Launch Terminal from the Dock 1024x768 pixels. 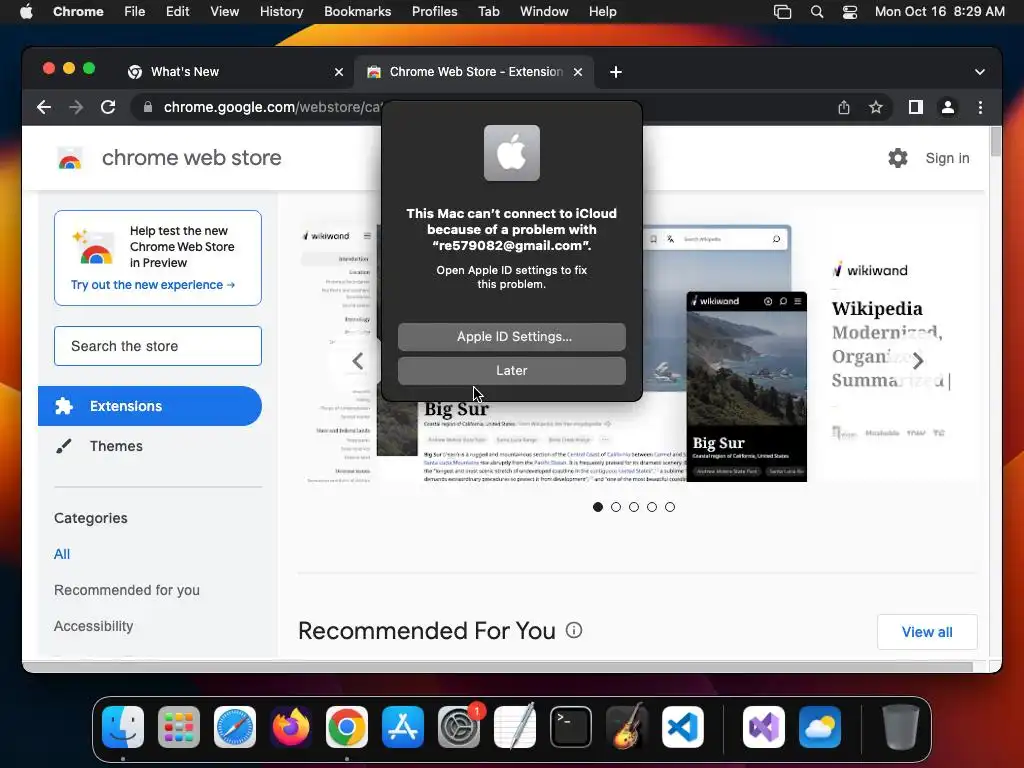coord(571,727)
